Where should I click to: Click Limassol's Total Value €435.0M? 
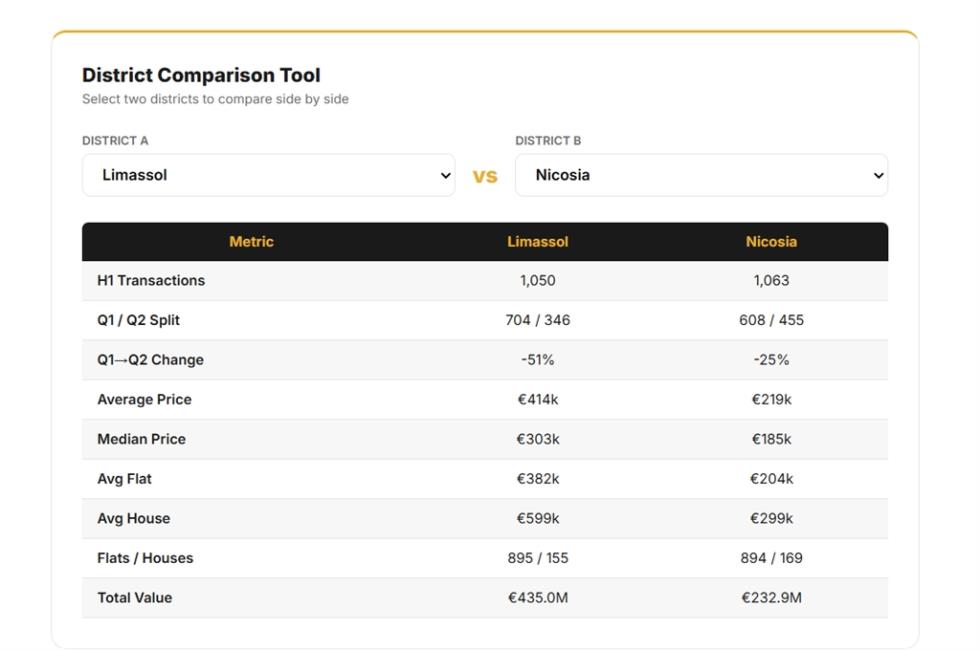538,598
